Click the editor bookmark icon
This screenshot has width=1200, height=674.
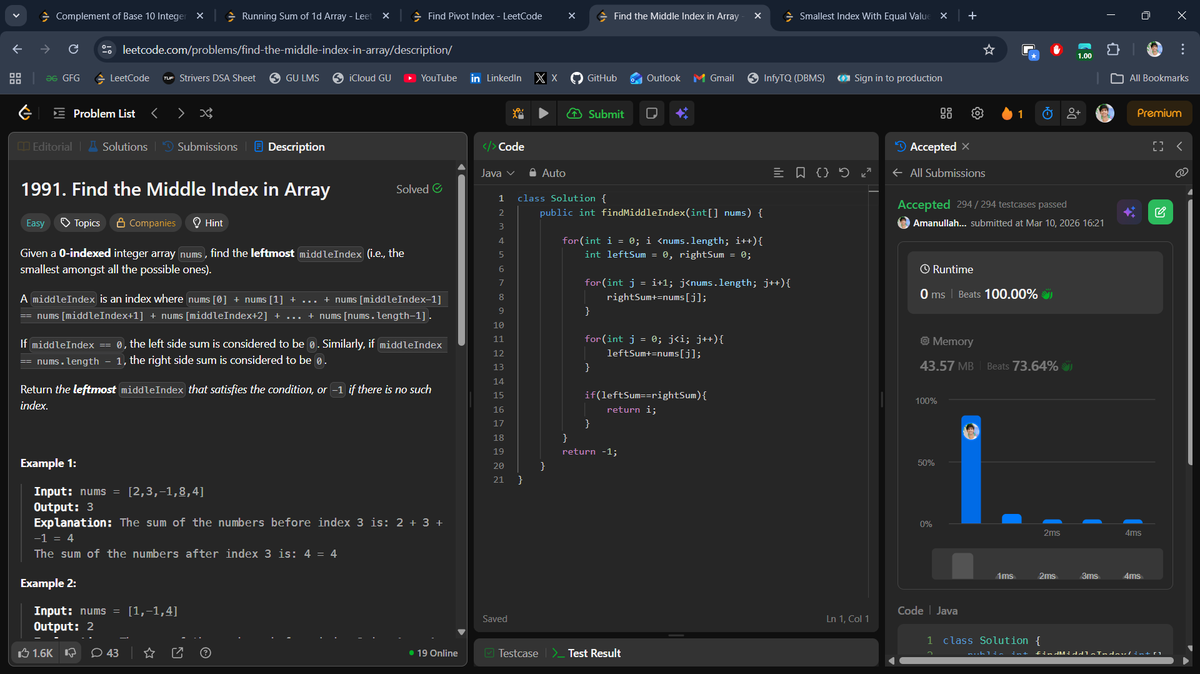click(801, 173)
